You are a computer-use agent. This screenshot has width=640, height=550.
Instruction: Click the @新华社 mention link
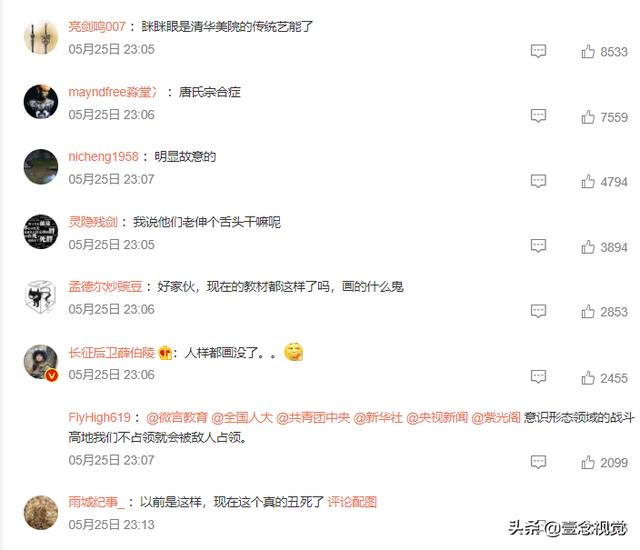tap(378, 417)
